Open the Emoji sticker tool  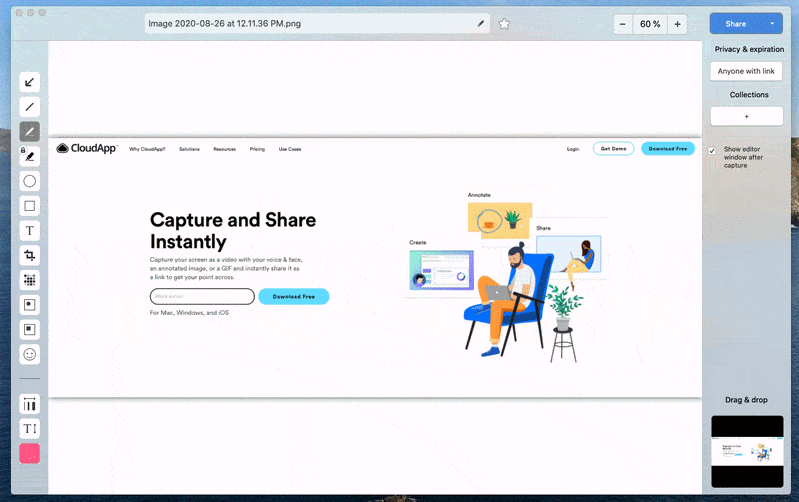pyautogui.click(x=30, y=354)
